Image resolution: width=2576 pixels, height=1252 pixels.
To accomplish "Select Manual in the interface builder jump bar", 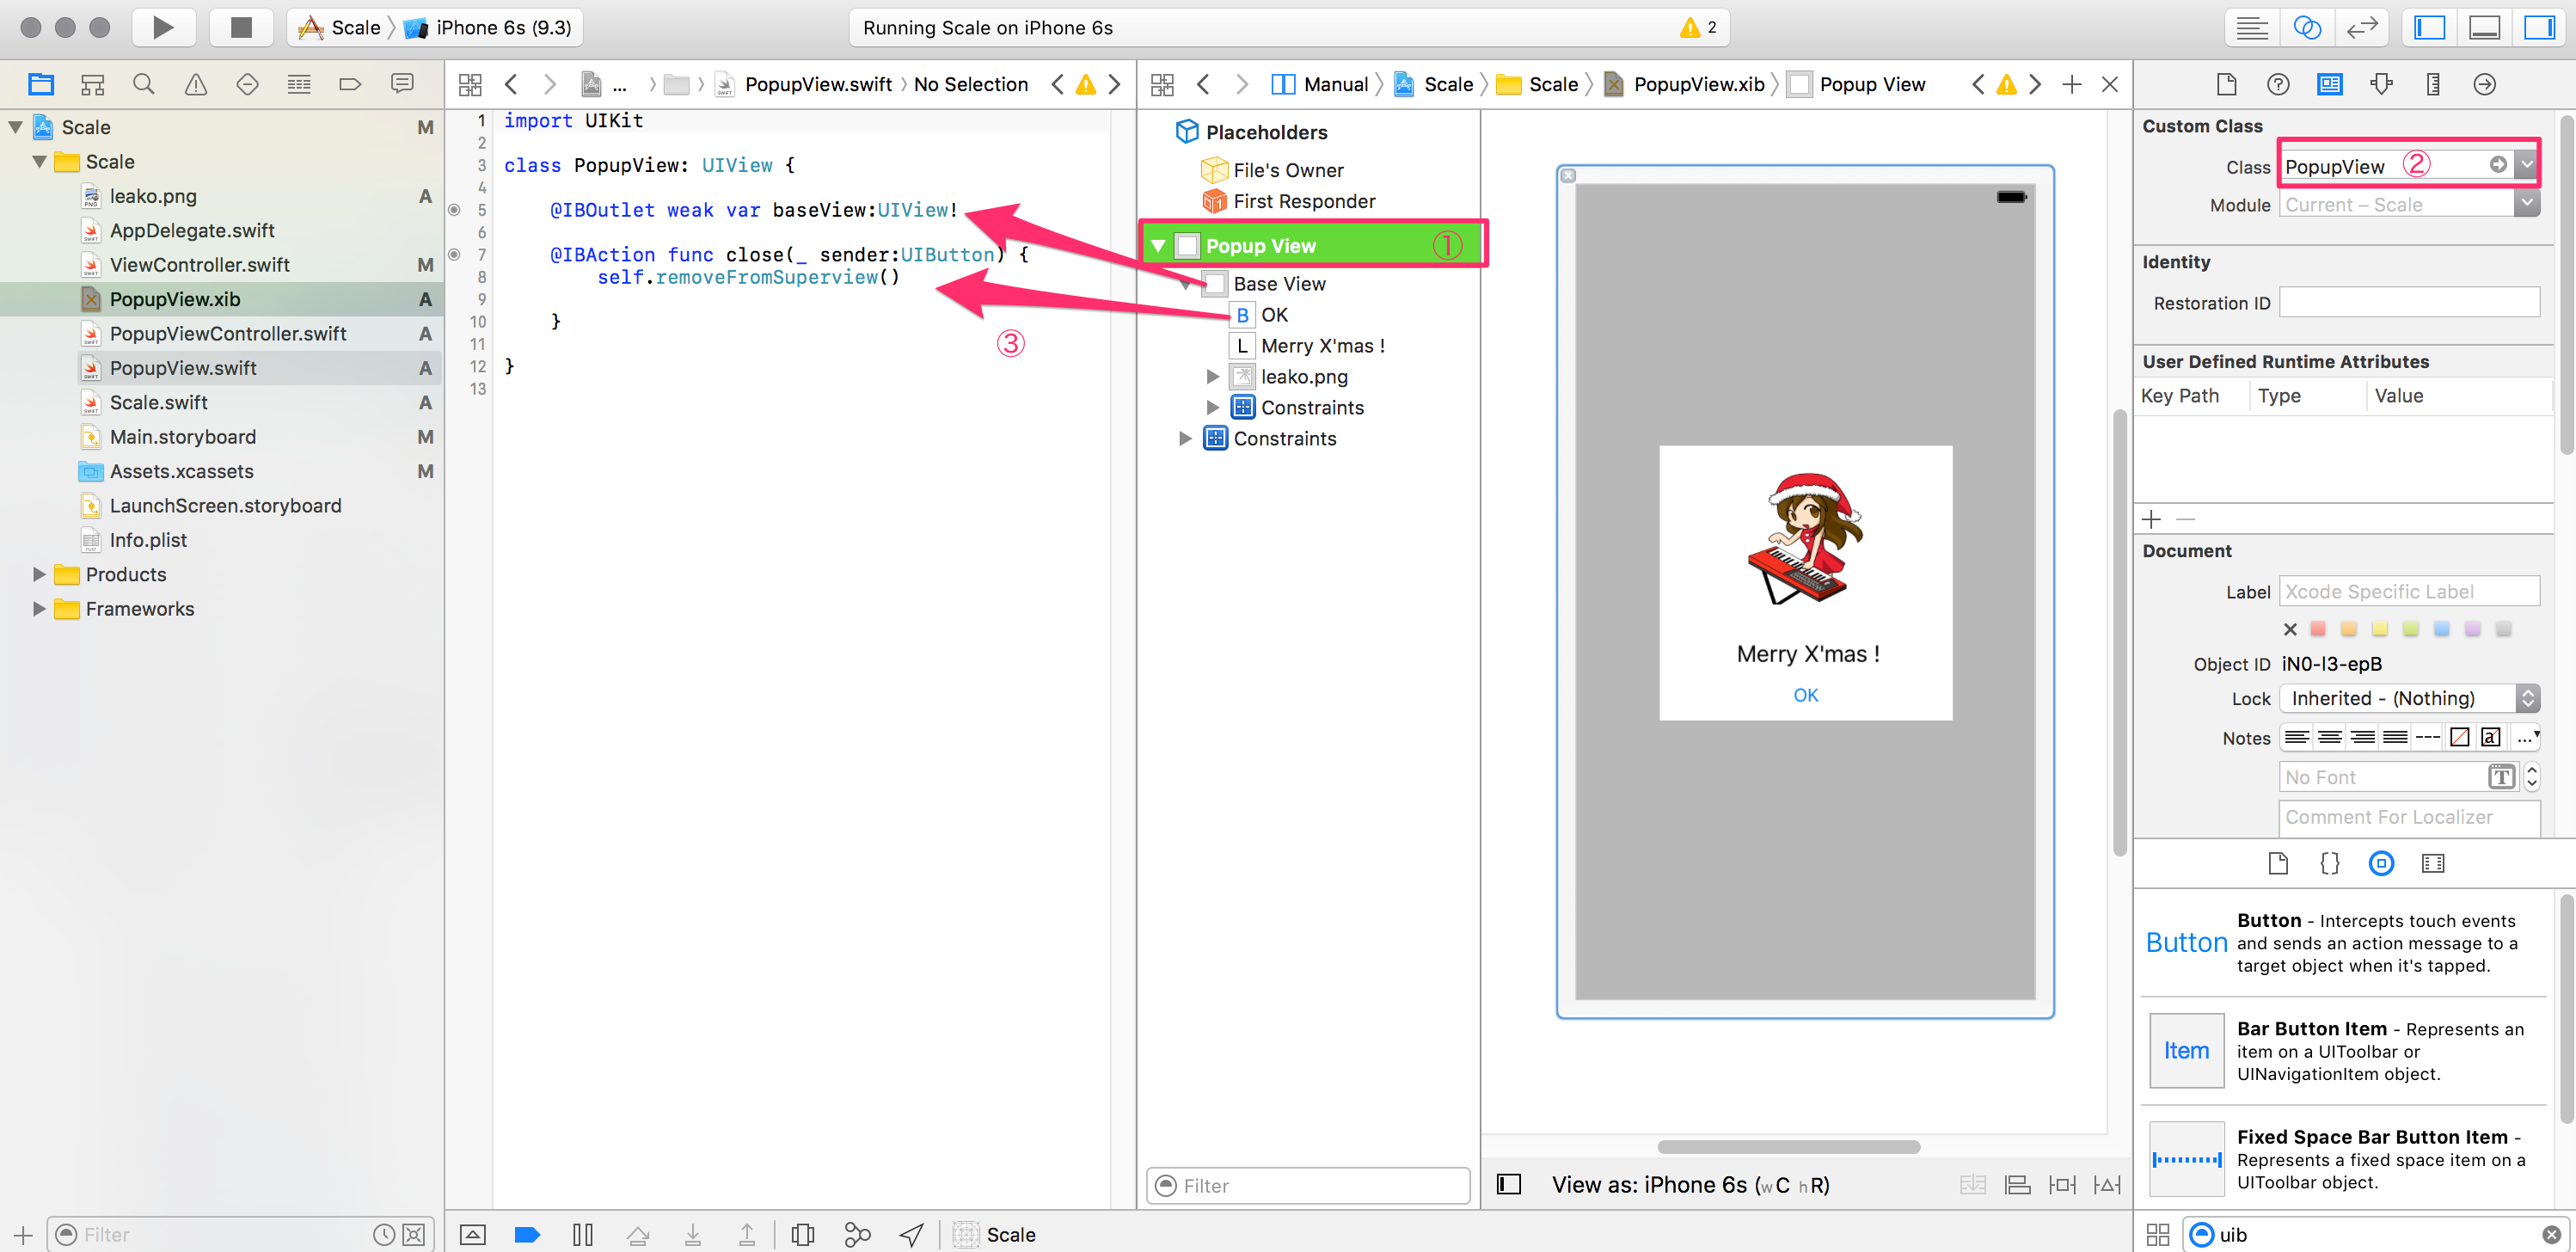I will (1337, 84).
